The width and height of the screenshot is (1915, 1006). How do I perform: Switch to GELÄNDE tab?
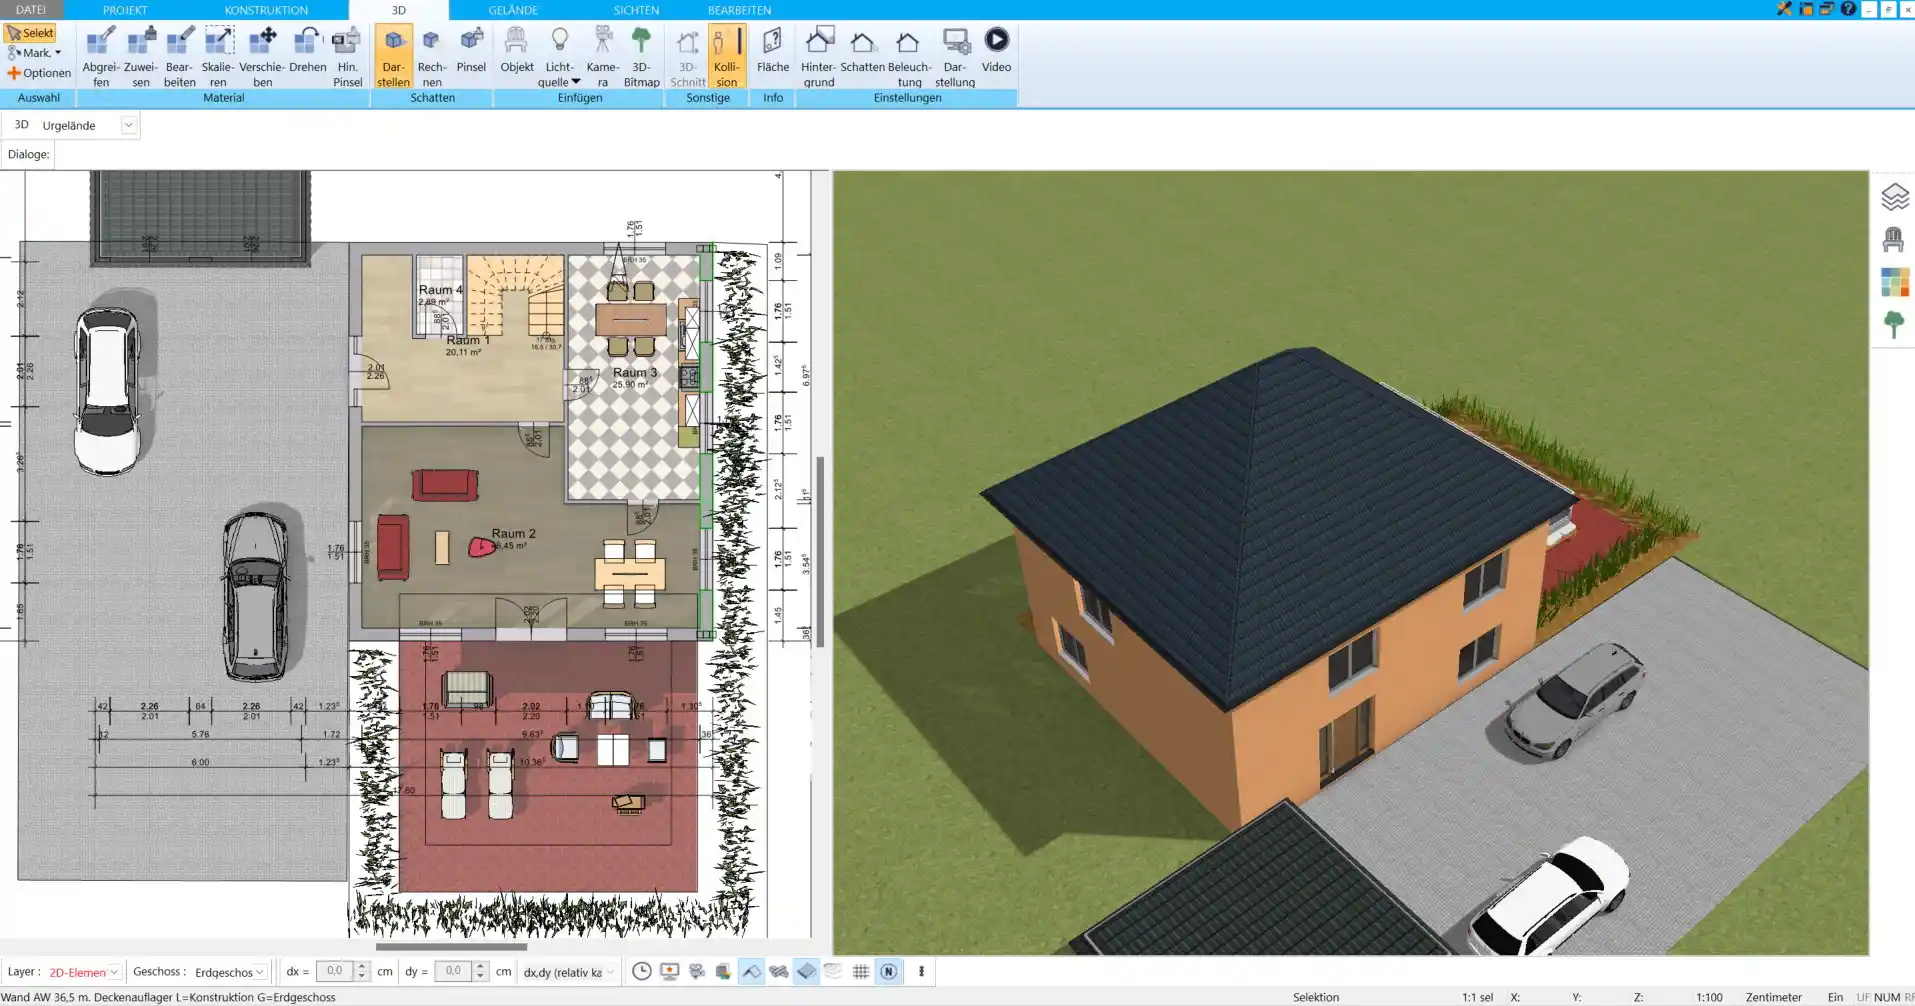tap(513, 10)
